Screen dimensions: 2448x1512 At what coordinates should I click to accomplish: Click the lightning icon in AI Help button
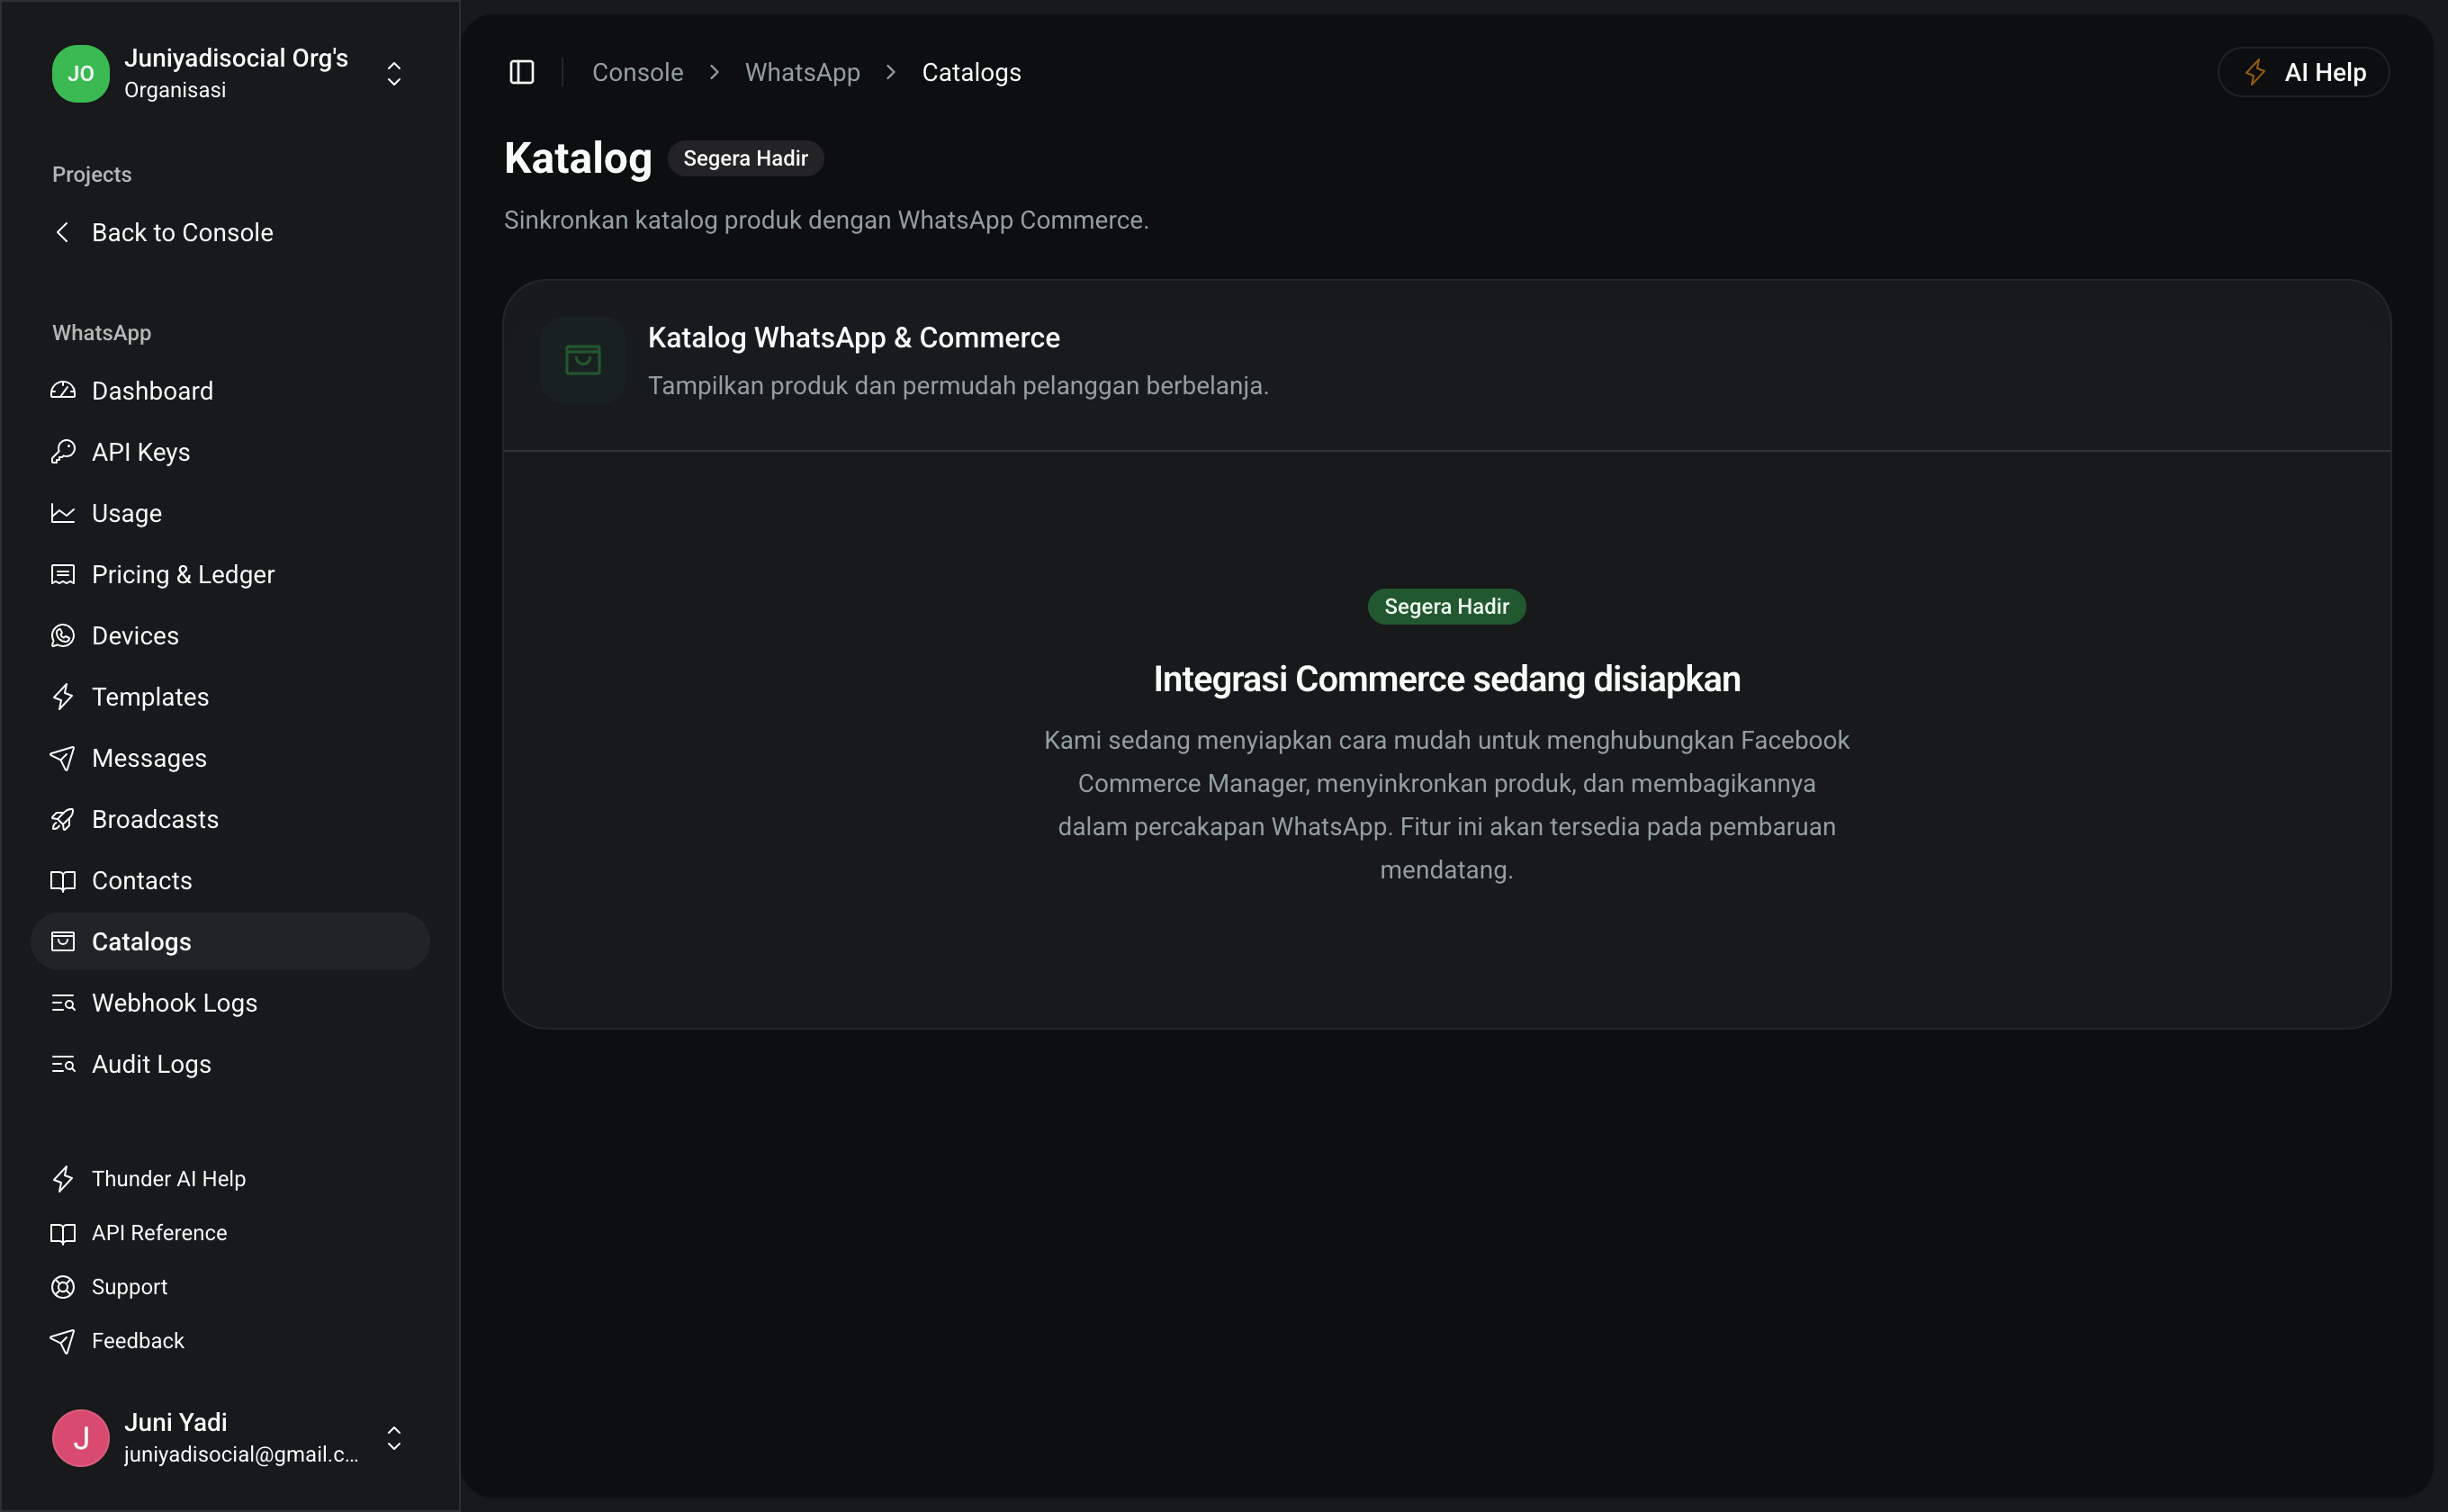pyautogui.click(x=2255, y=72)
